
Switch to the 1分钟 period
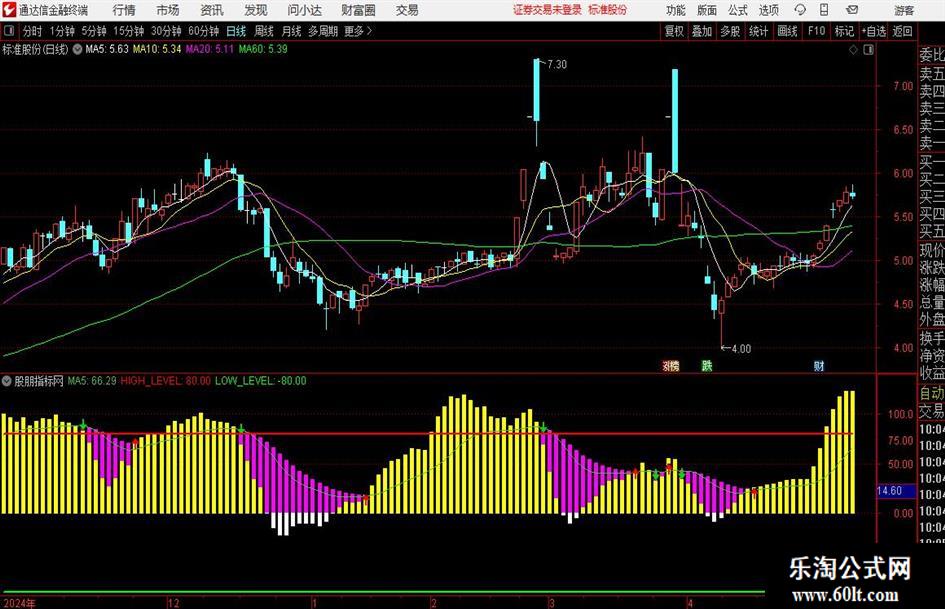click(62, 31)
